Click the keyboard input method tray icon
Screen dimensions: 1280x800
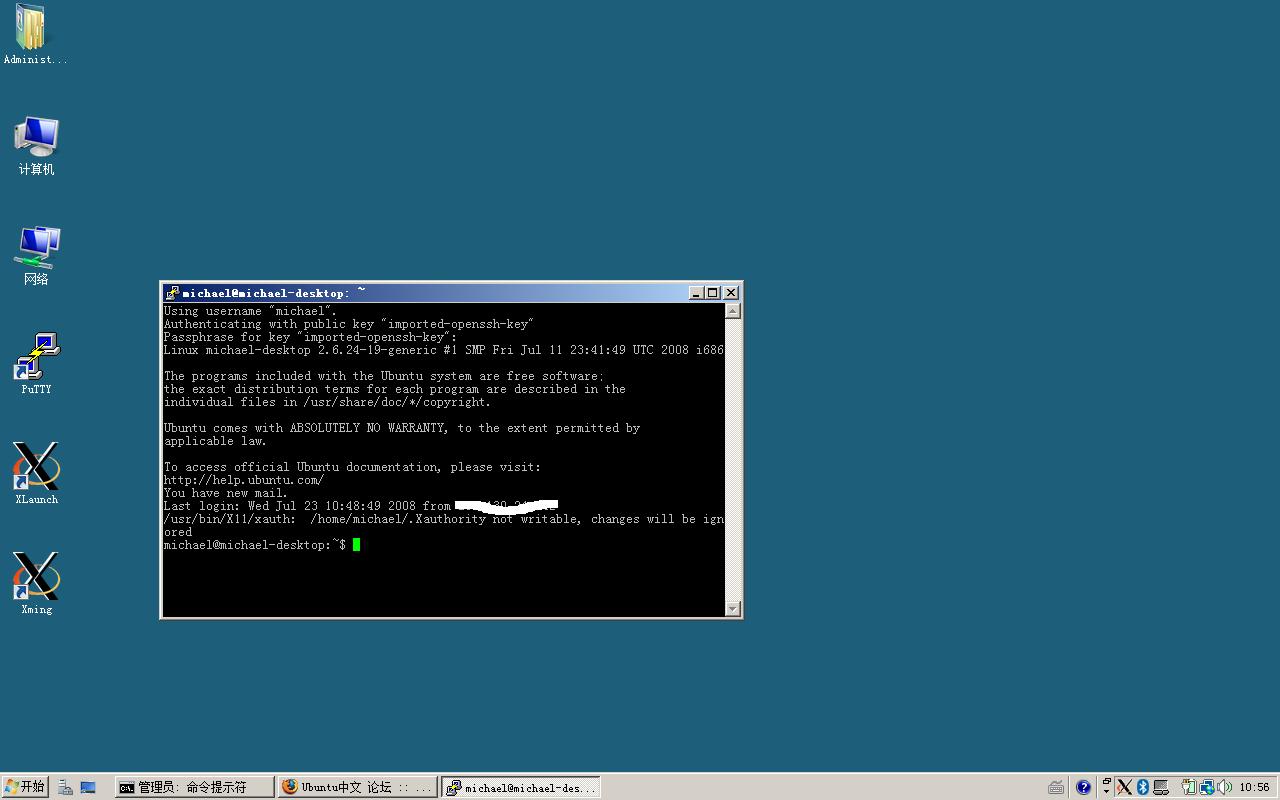click(x=1056, y=788)
